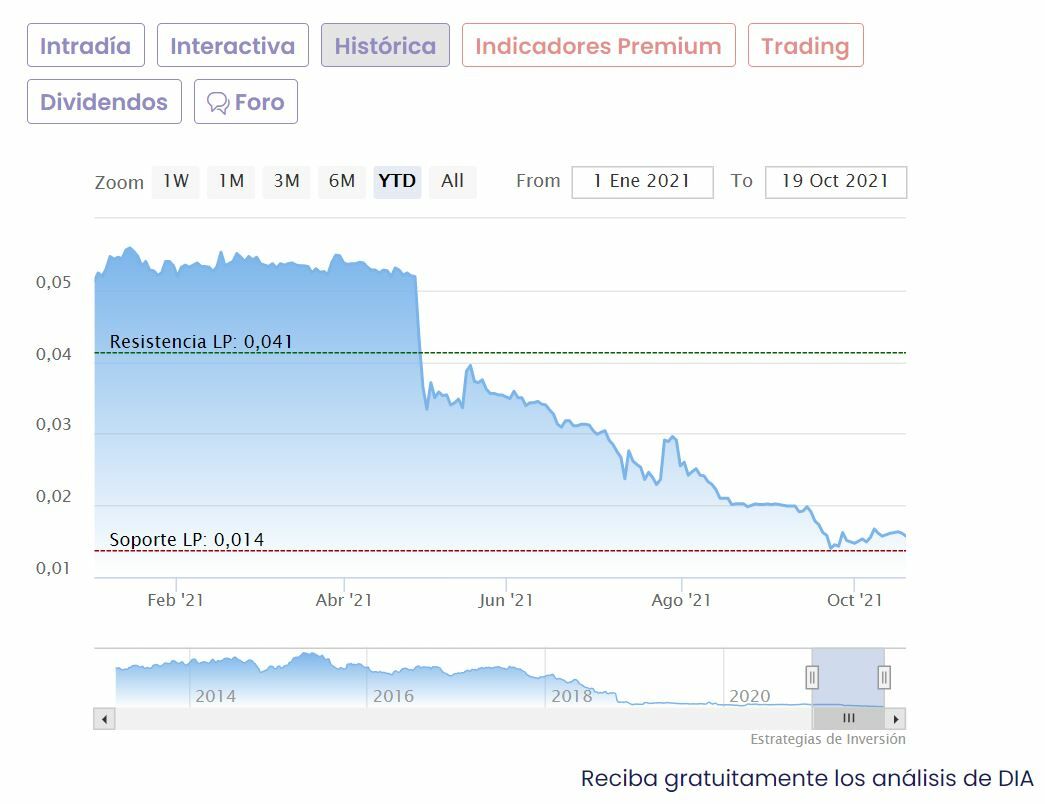Grab the left navigator range handle
The width and height of the screenshot is (1045, 804).
tap(812, 678)
